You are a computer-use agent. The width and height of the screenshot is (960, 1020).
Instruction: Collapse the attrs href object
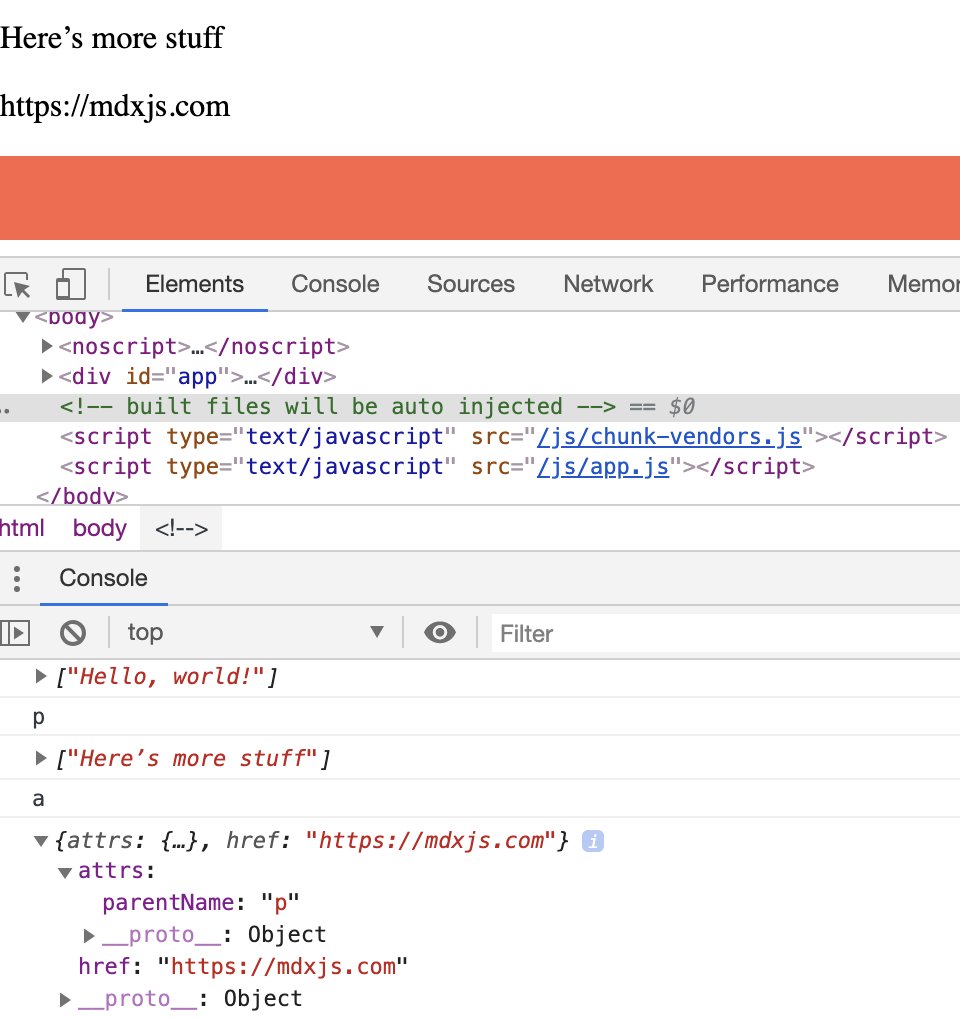tap(40, 841)
